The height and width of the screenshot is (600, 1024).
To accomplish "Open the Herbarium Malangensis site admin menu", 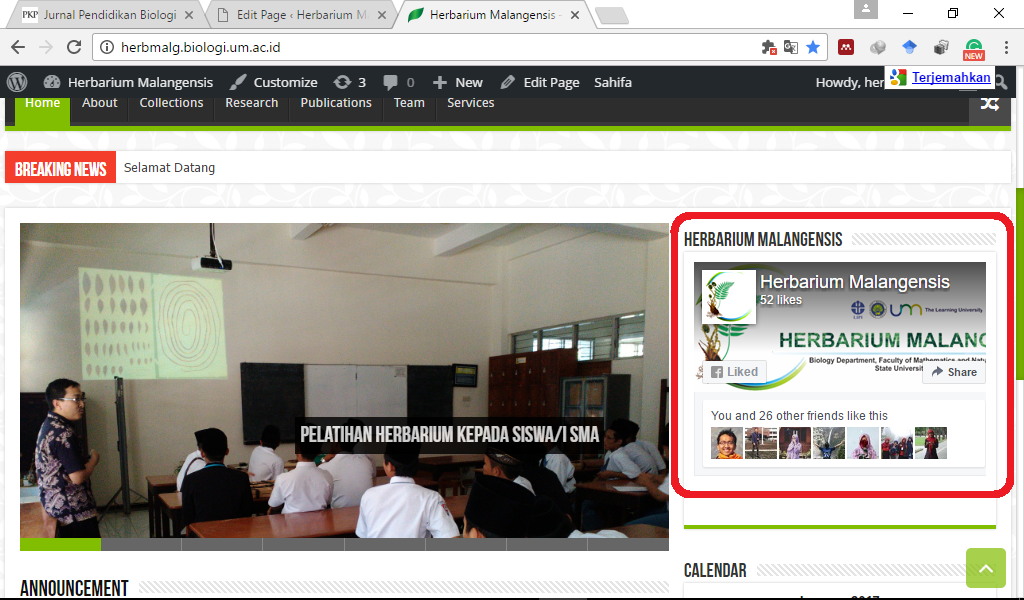I will point(129,82).
